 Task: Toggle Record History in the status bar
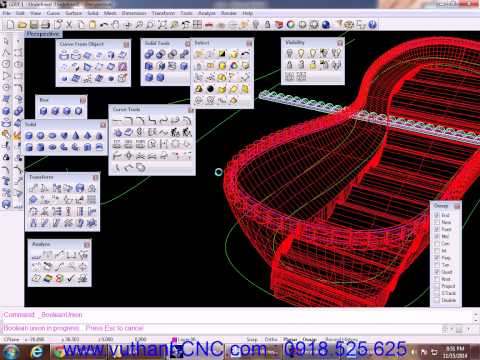[x=342, y=339]
